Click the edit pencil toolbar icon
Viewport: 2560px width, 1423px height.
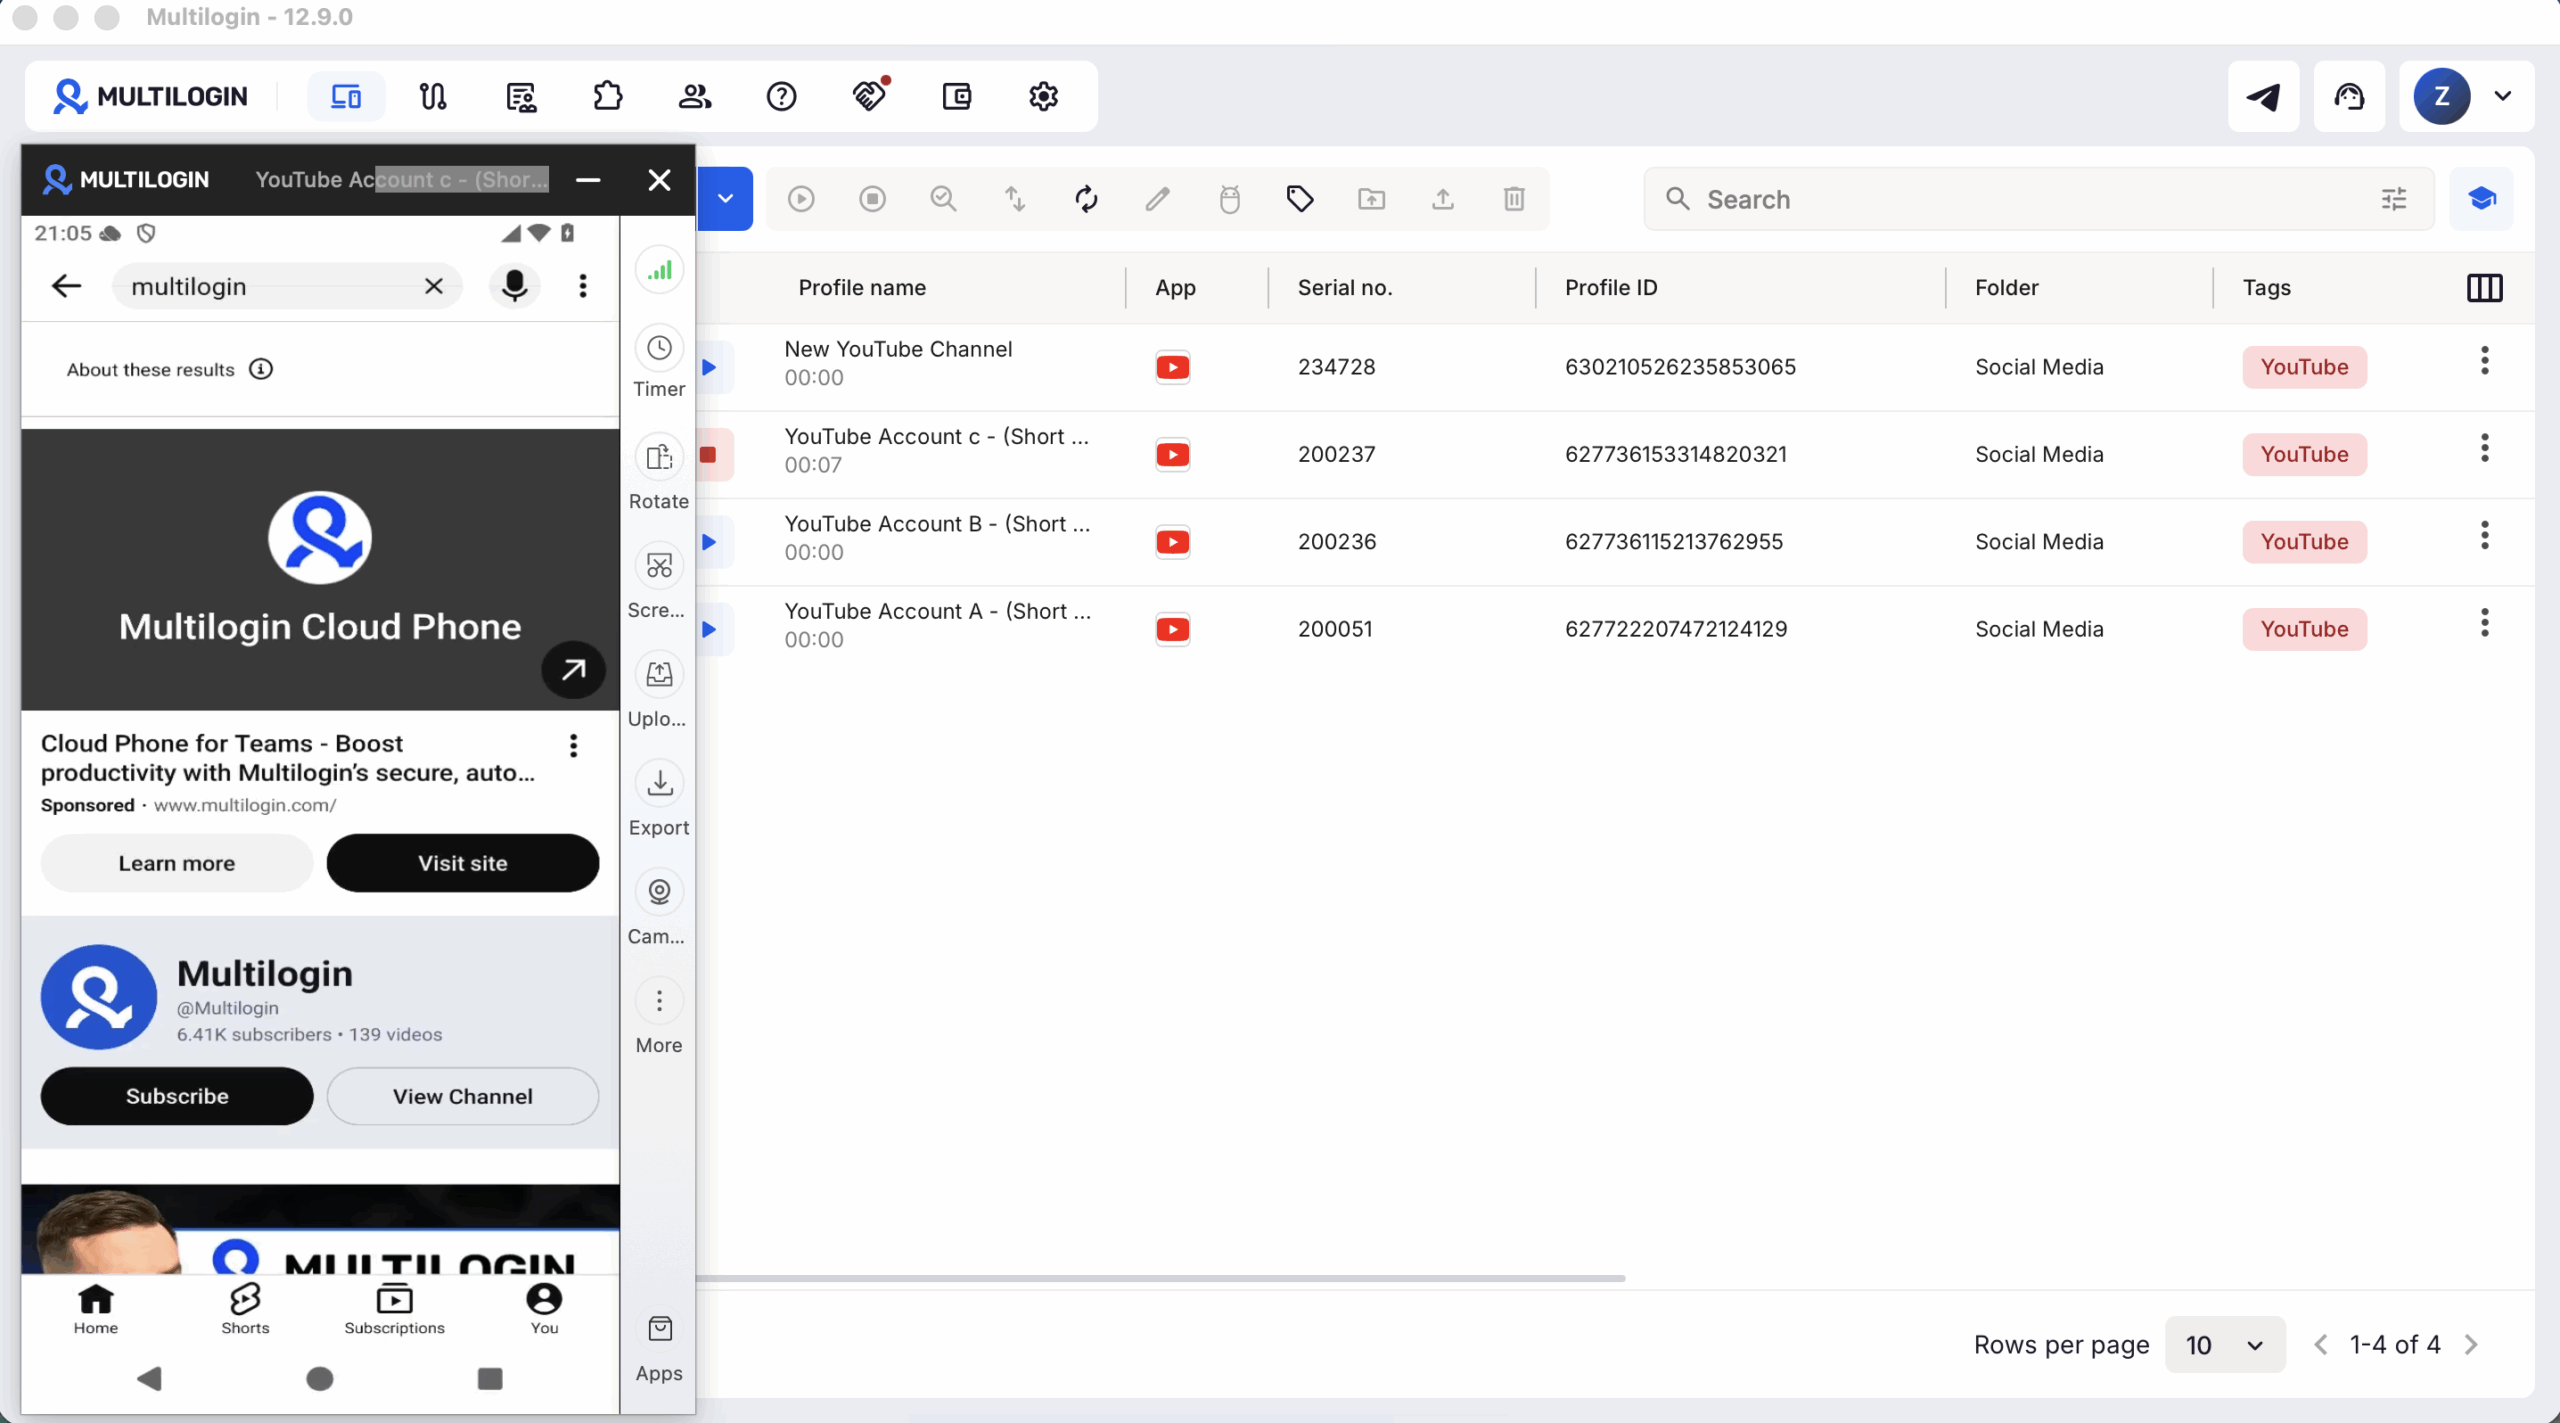1157,199
